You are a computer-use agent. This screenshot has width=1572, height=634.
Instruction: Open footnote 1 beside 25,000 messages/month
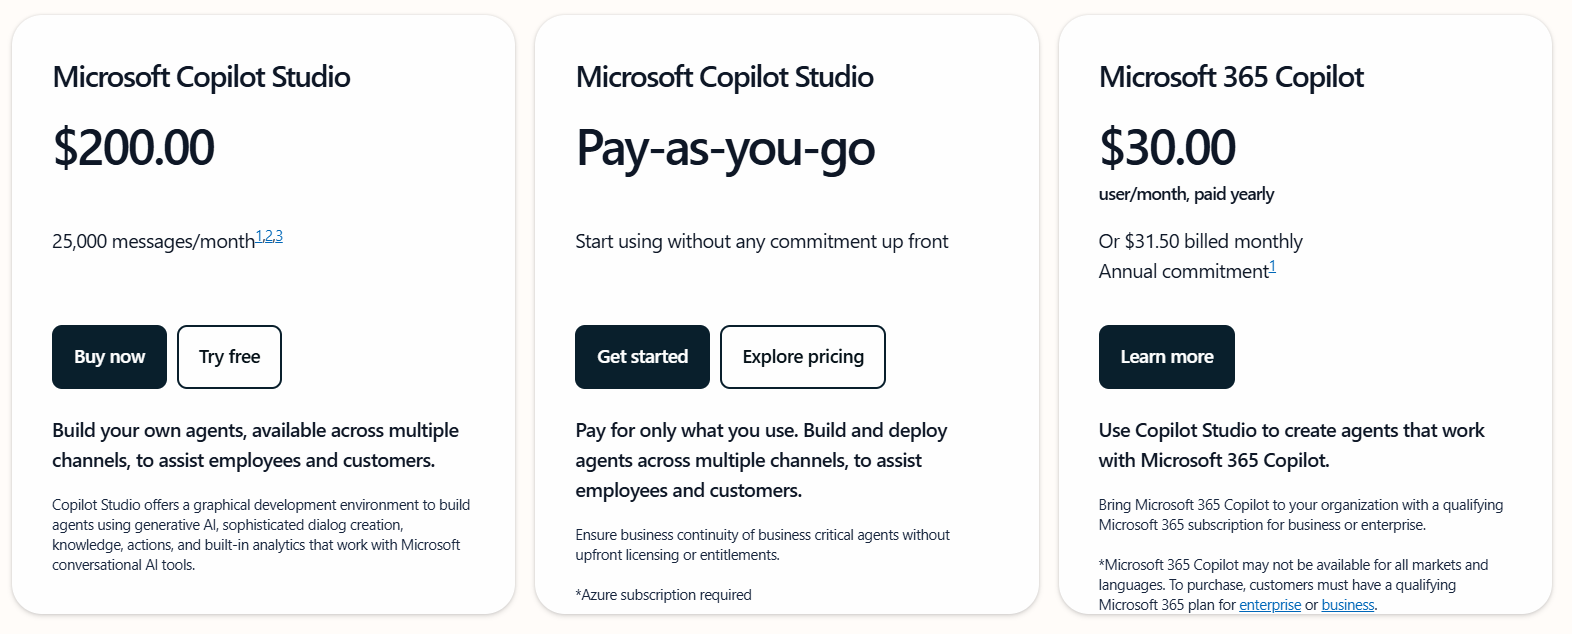(x=259, y=234)
